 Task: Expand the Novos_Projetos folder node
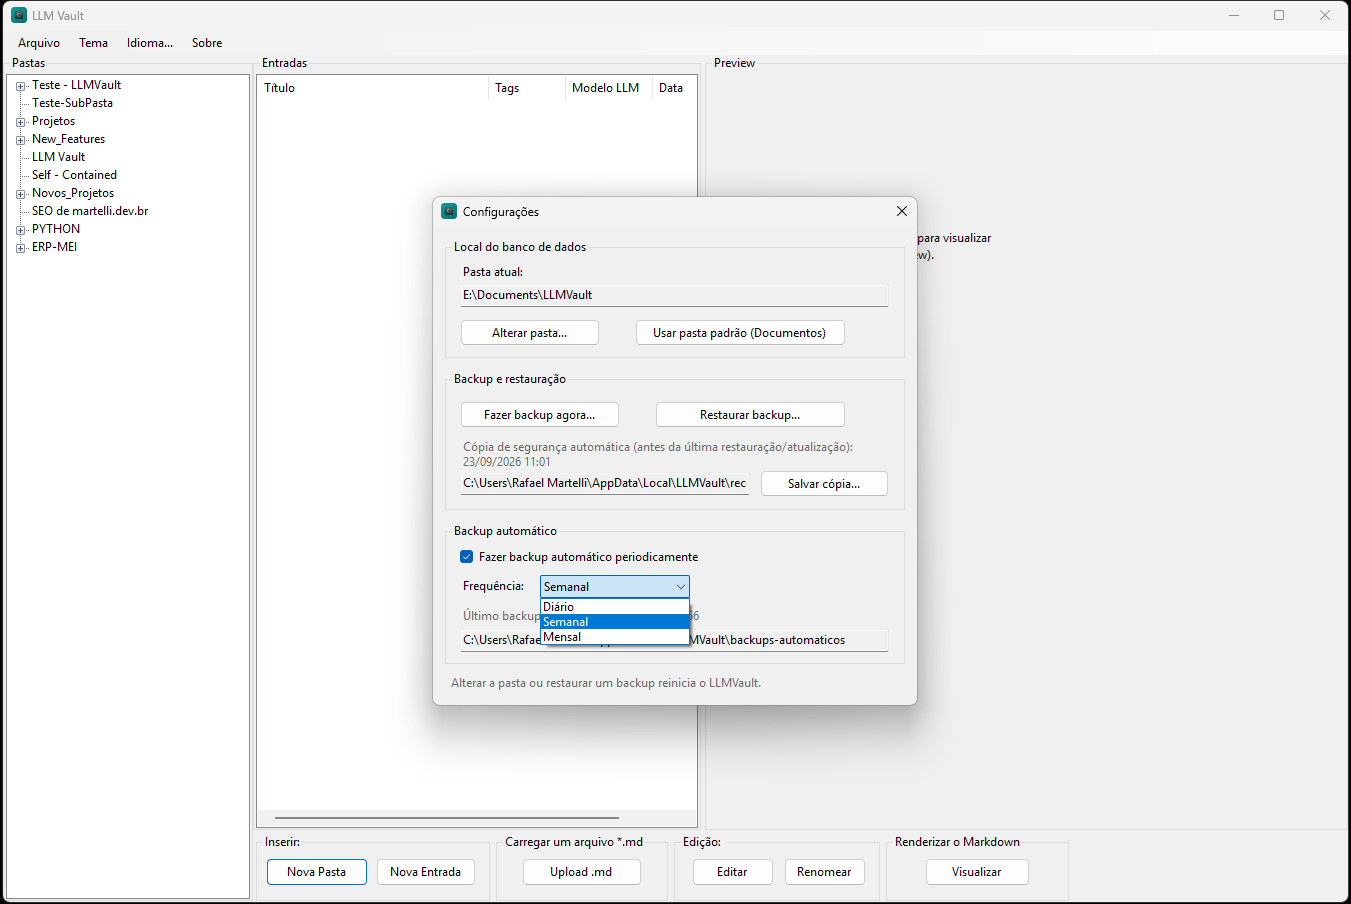click(x=20, y=194)
